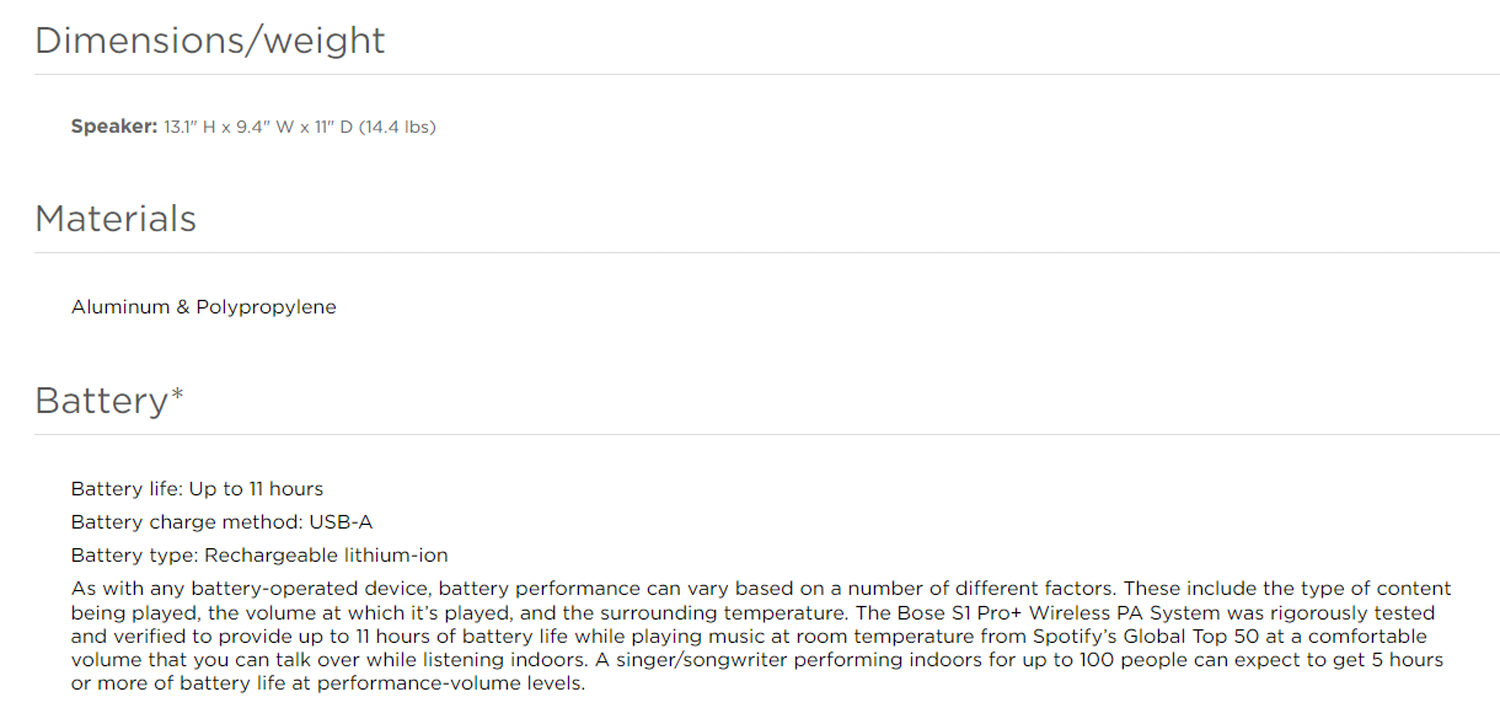Click the Battery life: Up to 11 hours line
Screen dimensions: 1500x724
197,489
